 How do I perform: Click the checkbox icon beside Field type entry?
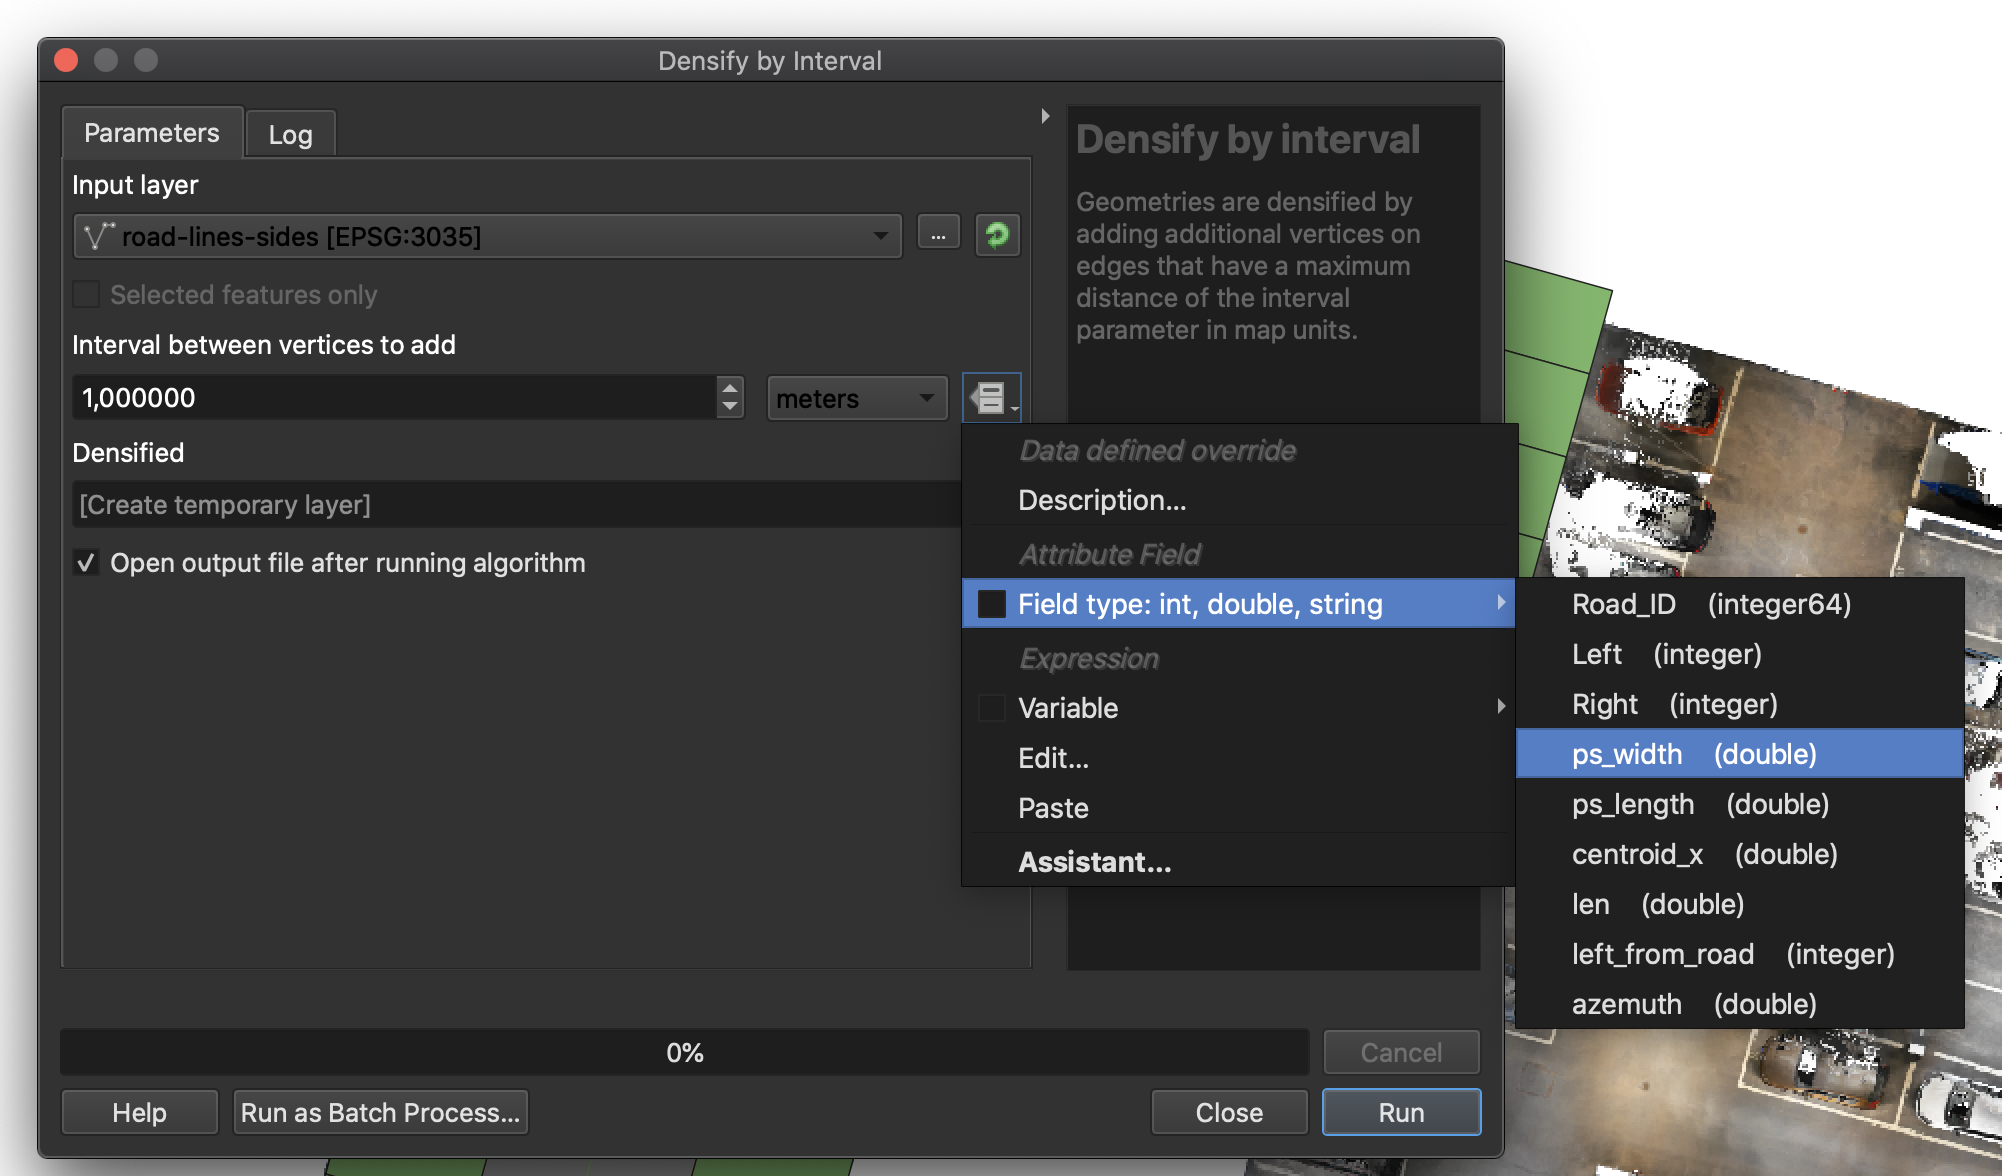[991, 603]
